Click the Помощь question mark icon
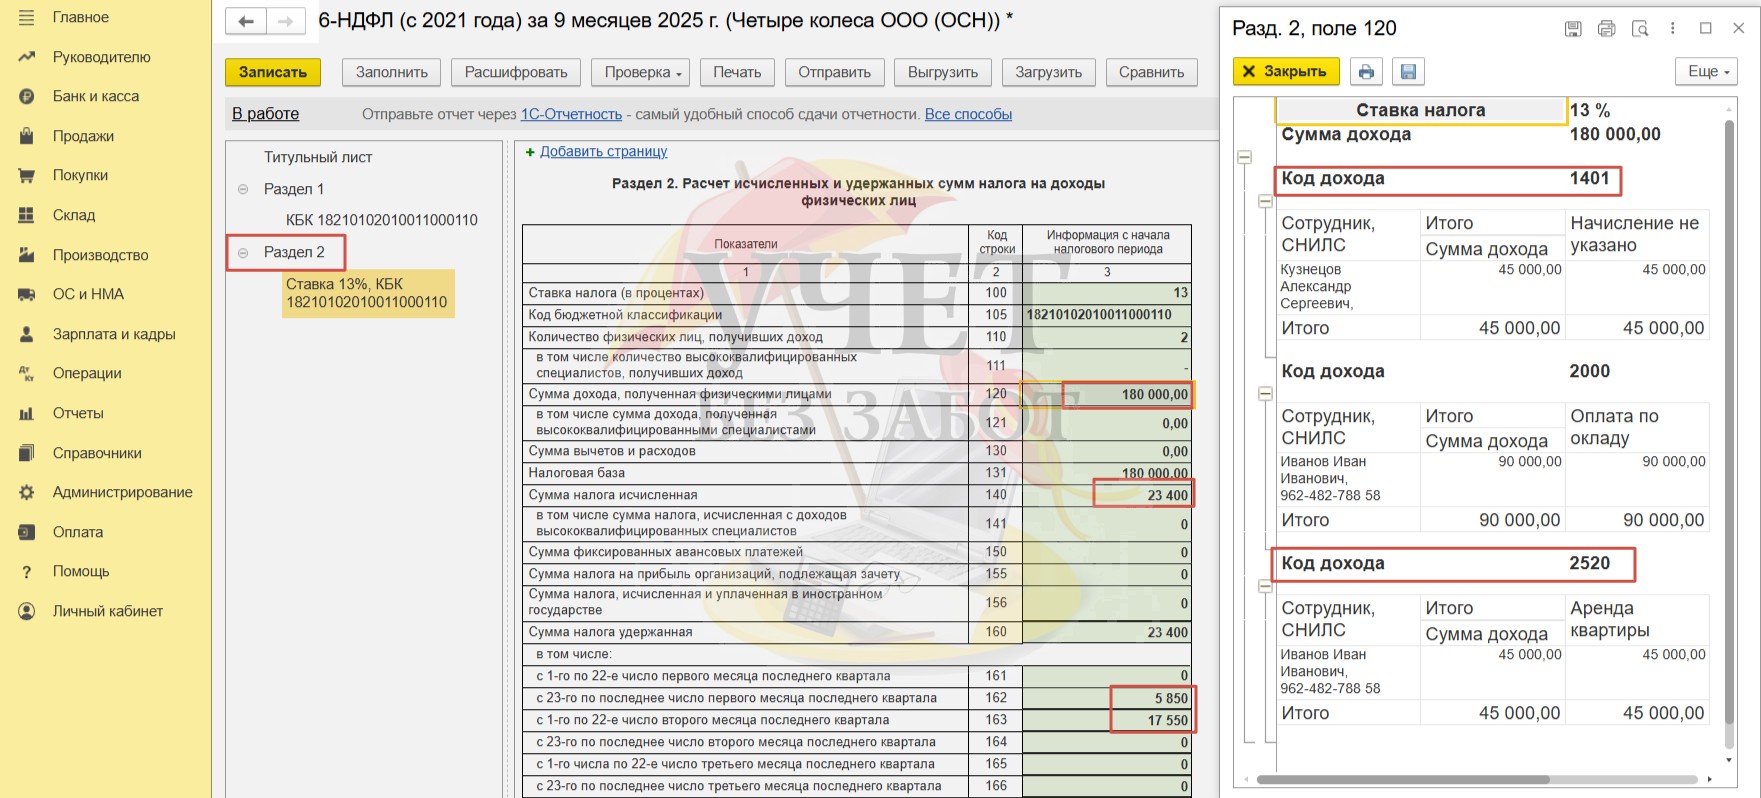Viewport: 1761px width, 798px height. (x=27, y=571)
